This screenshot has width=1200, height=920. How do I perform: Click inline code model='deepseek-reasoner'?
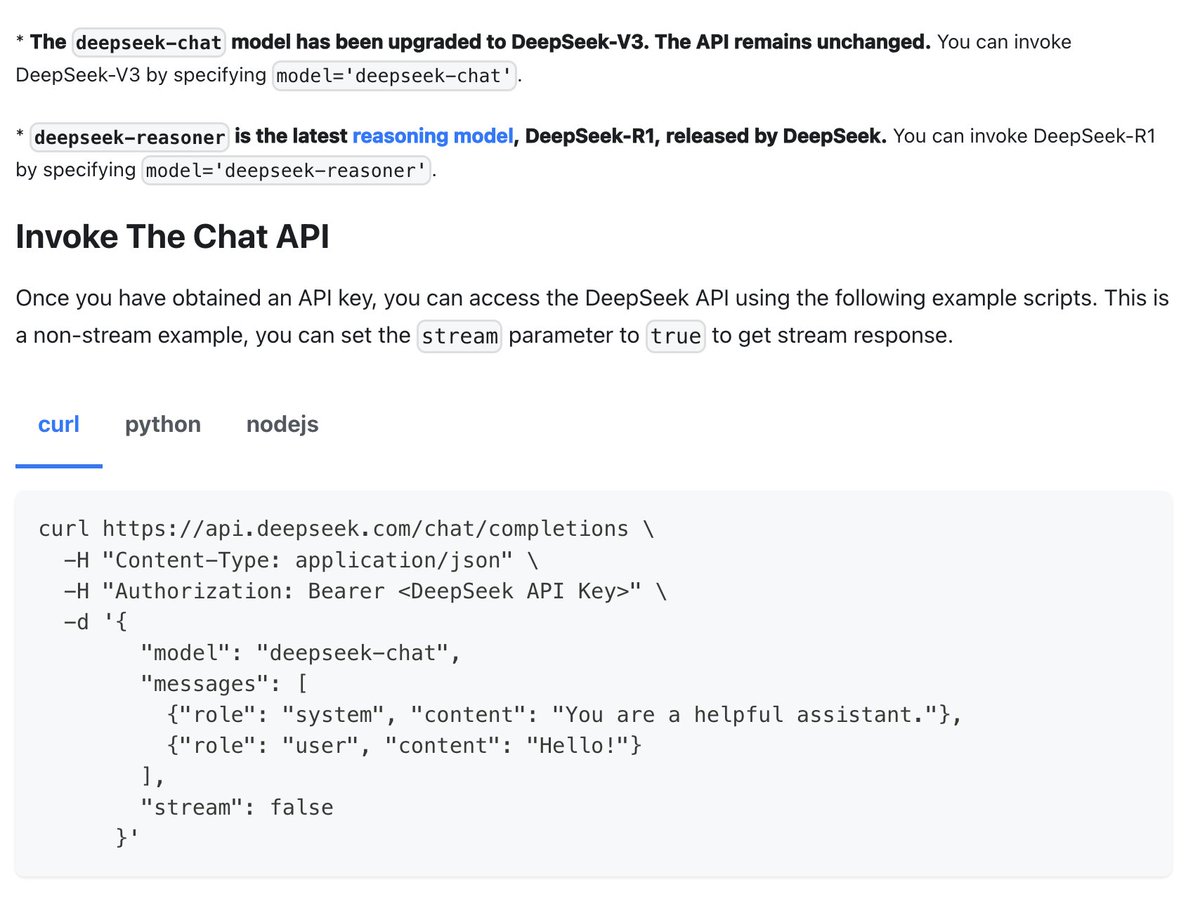(x=287, y=170)
